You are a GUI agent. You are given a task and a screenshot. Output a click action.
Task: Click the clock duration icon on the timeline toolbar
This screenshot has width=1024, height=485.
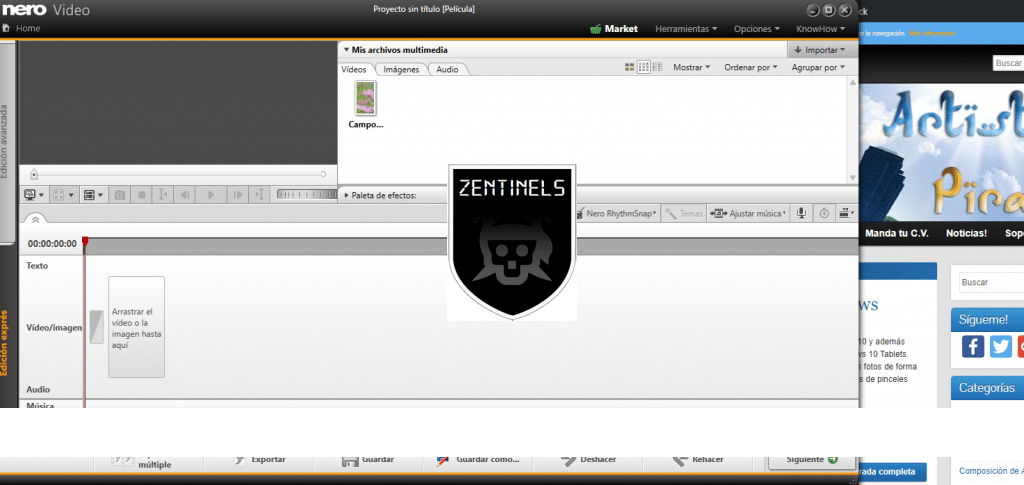(824, 213)
